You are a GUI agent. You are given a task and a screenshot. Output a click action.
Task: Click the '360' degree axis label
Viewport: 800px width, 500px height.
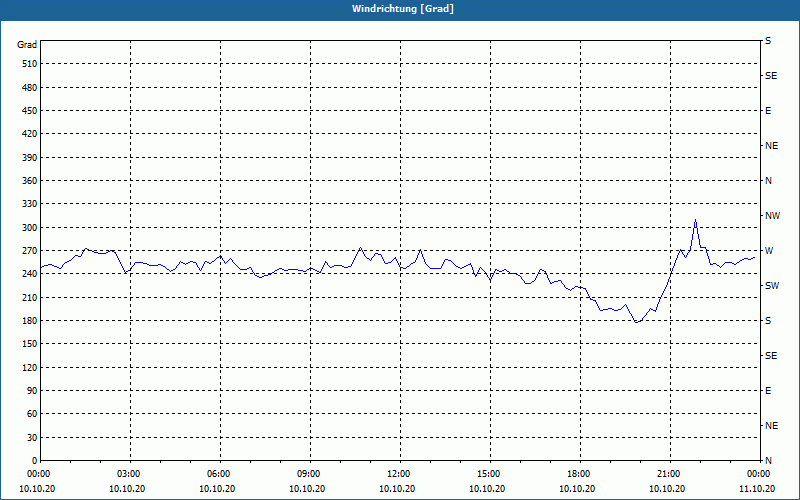30,181
